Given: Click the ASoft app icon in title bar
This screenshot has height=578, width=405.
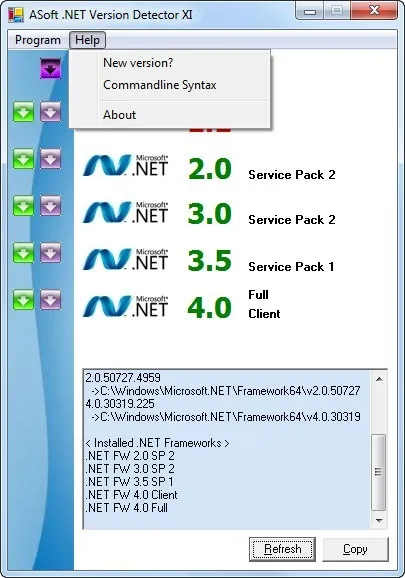Looking at the screenshot, I should coord(16,15).
